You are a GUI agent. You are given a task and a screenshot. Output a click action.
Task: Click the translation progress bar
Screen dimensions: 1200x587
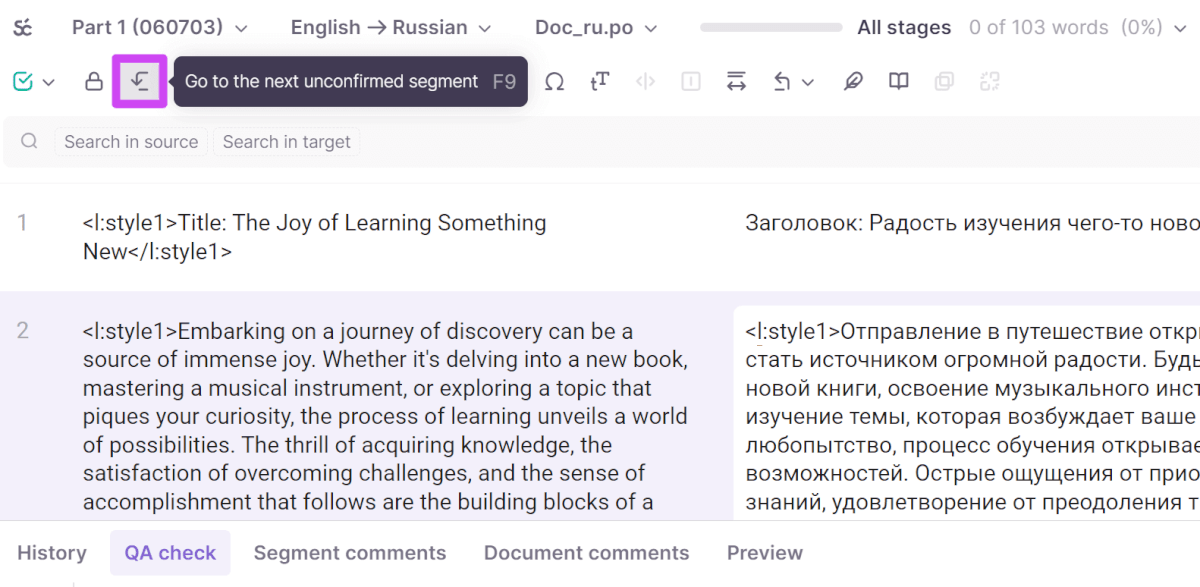[772, 28]
